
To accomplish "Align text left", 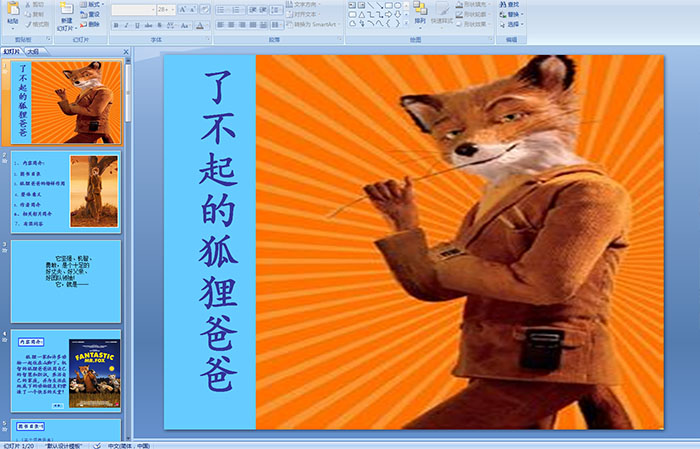I will (221, 25).
